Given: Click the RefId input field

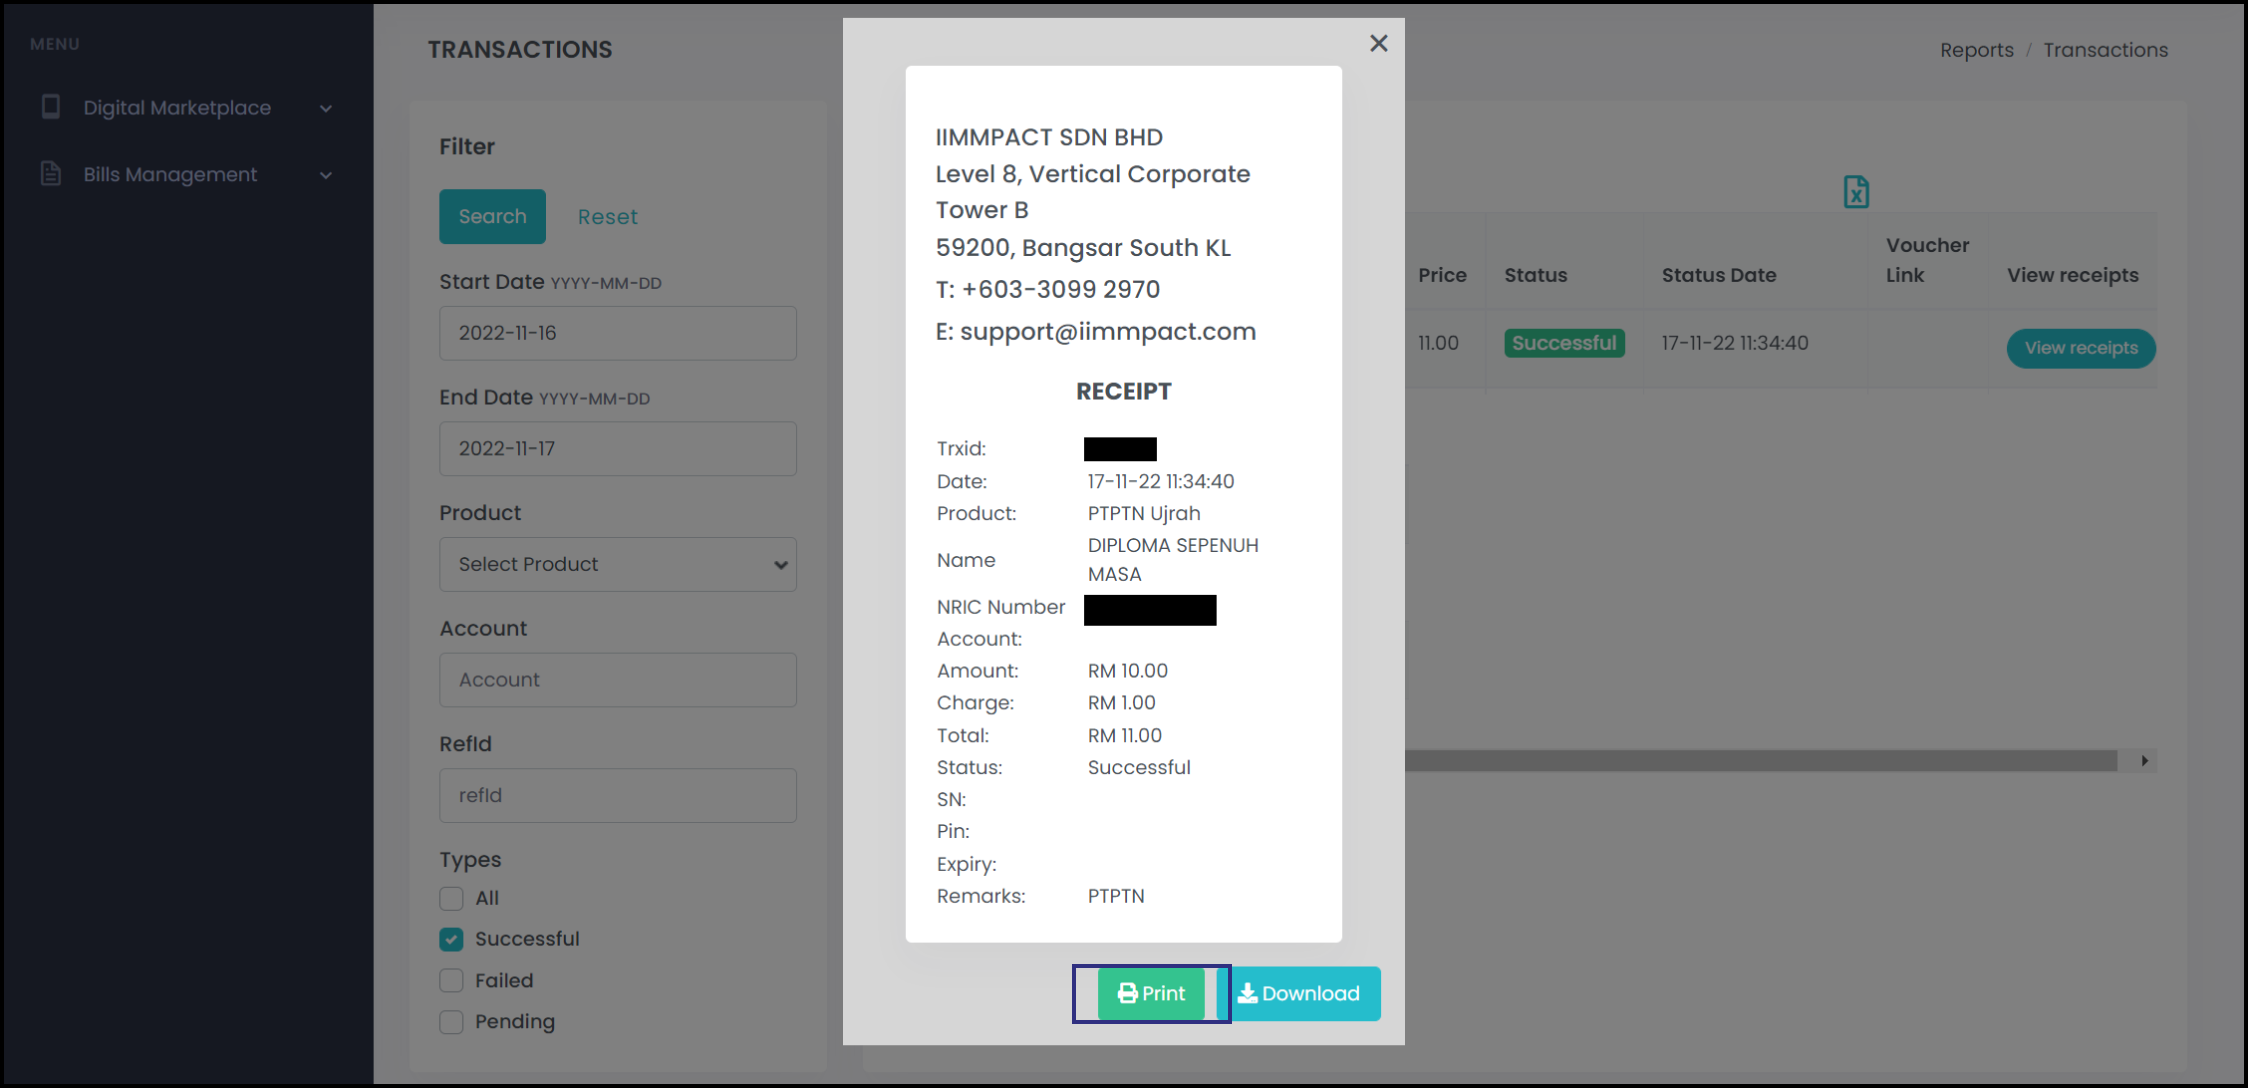Looking at the screenshot, I should point(618,795).
